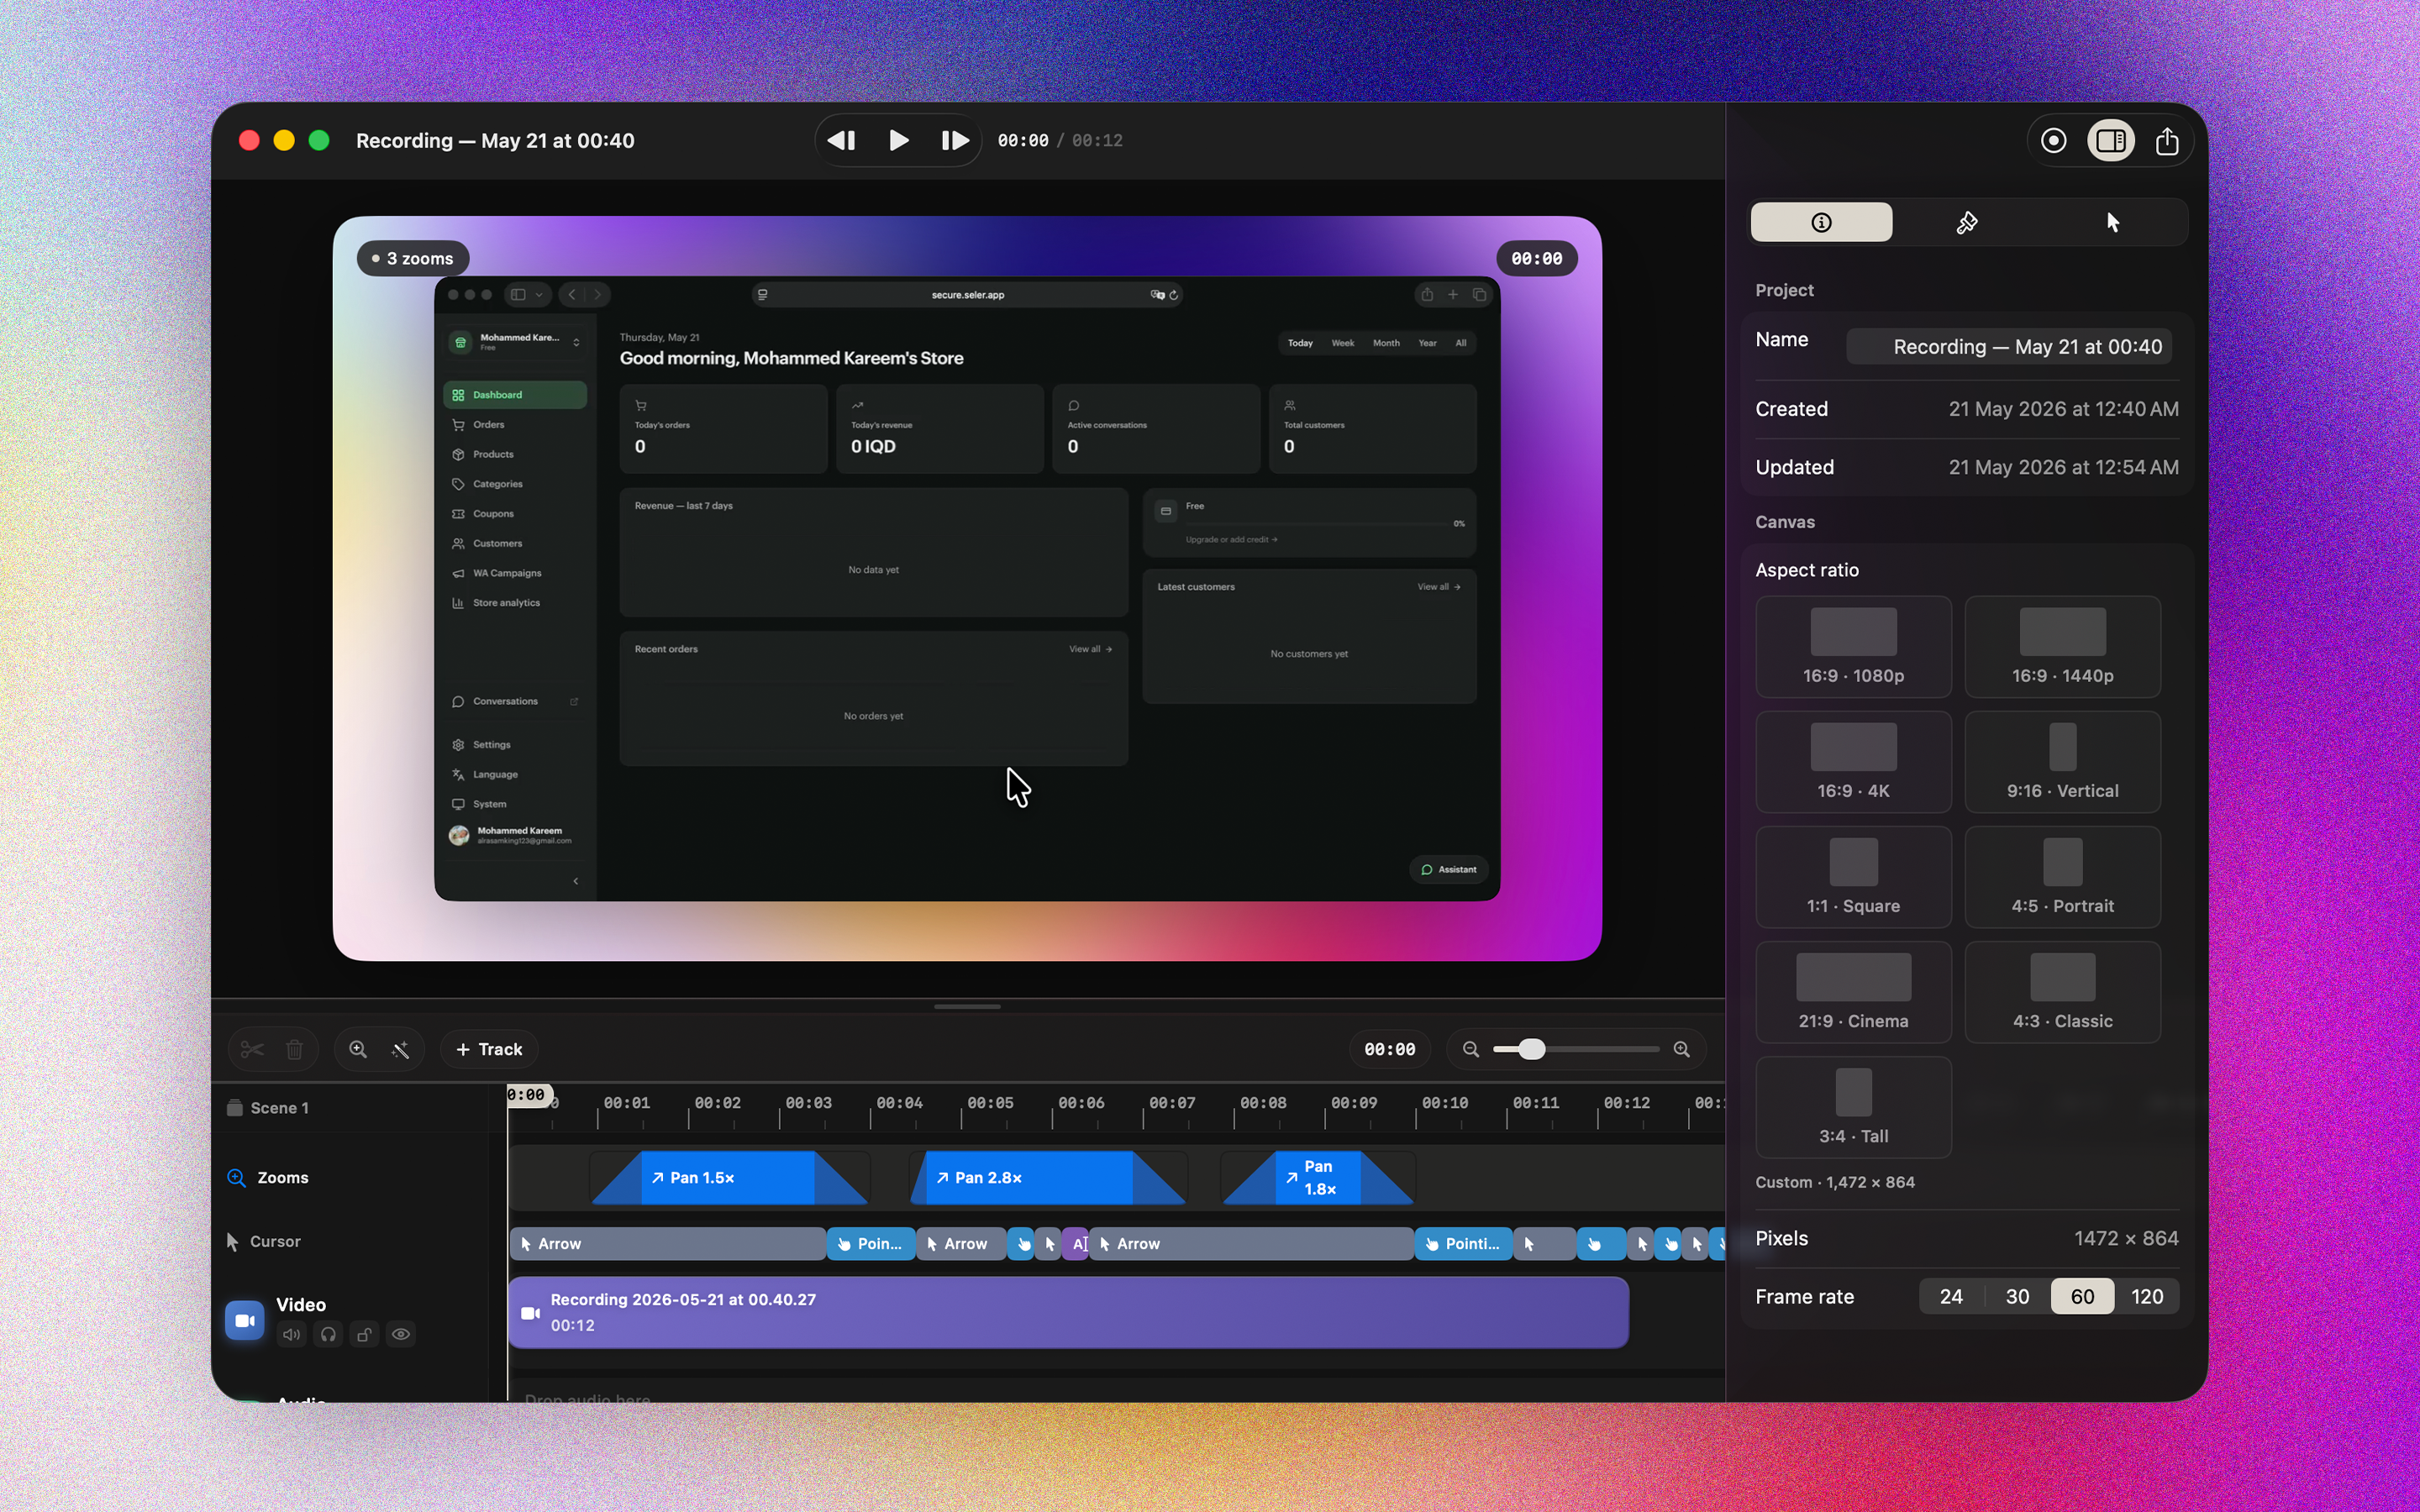Select the first Arrow clip starting at 00:00
Viewport: 2420px width, 1512px height.
coord(667,1243)
